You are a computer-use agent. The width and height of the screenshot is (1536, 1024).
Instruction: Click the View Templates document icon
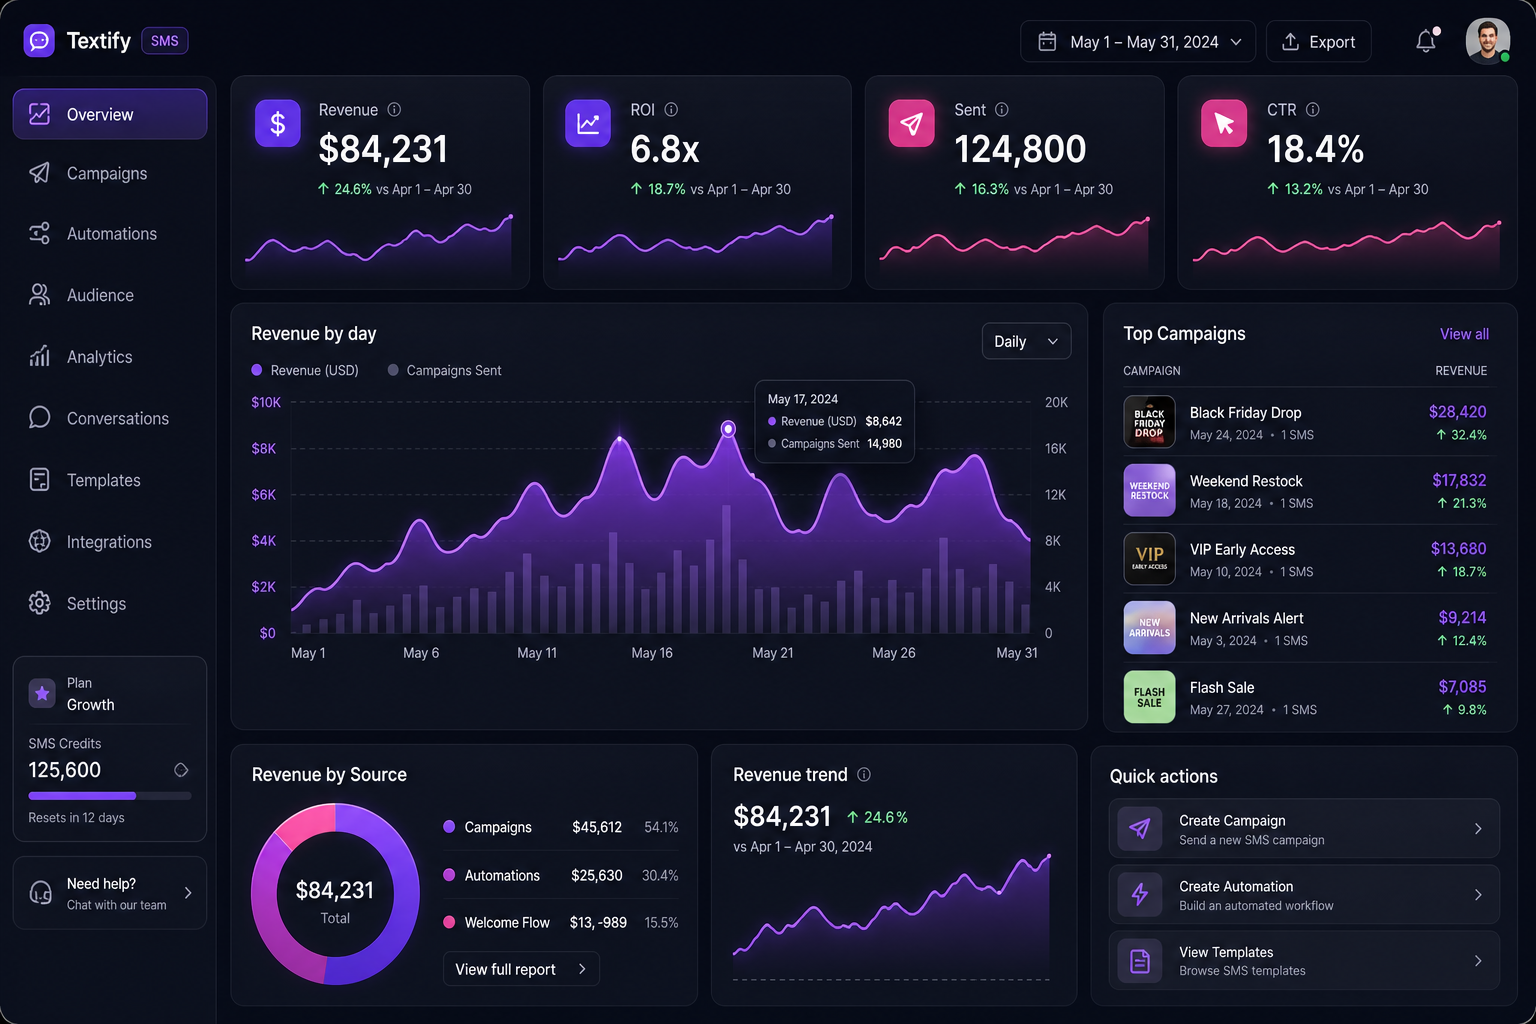[x=1140, y=961]
